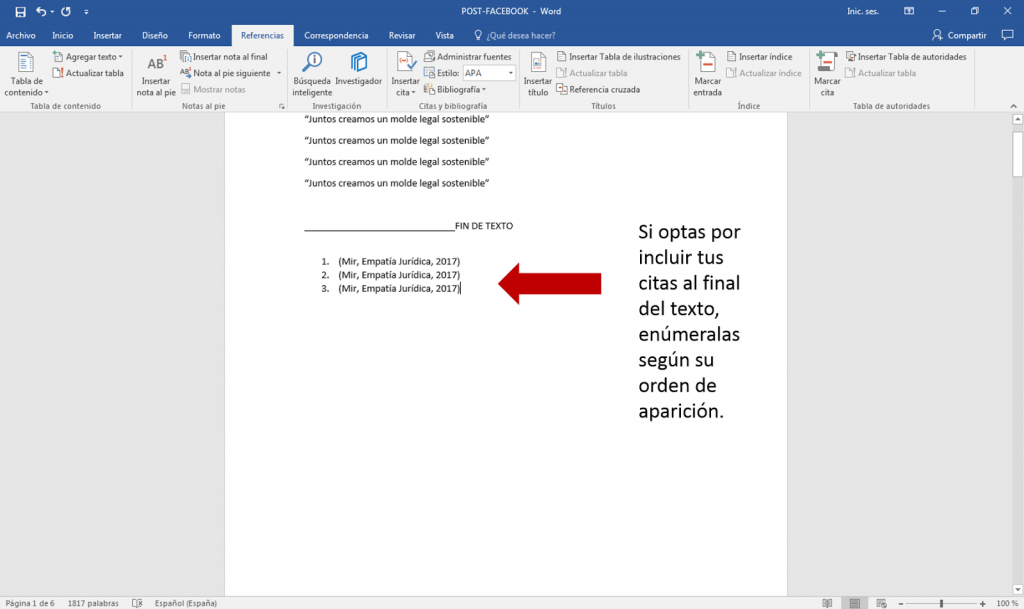This screenshot has height=609, width=1024.
Task: Switch to the Vista tab
Action: pos(444,35)
